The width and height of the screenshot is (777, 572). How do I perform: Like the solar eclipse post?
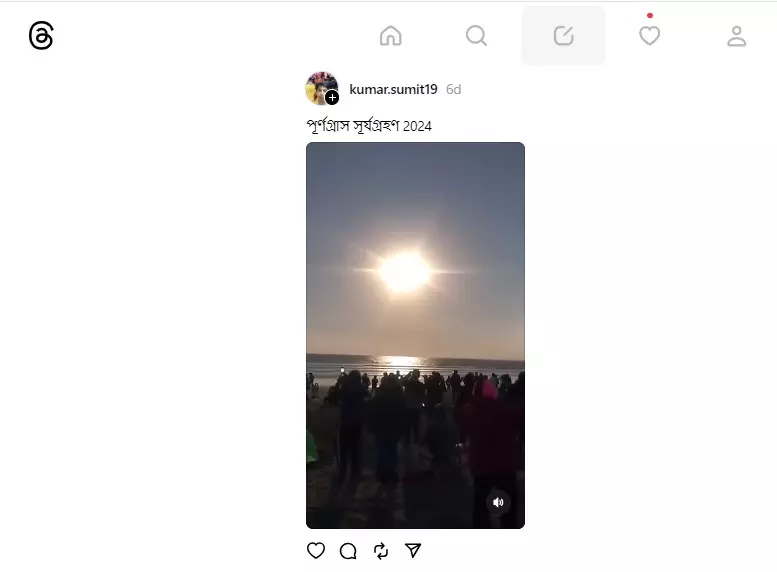(x=316, y=551)
